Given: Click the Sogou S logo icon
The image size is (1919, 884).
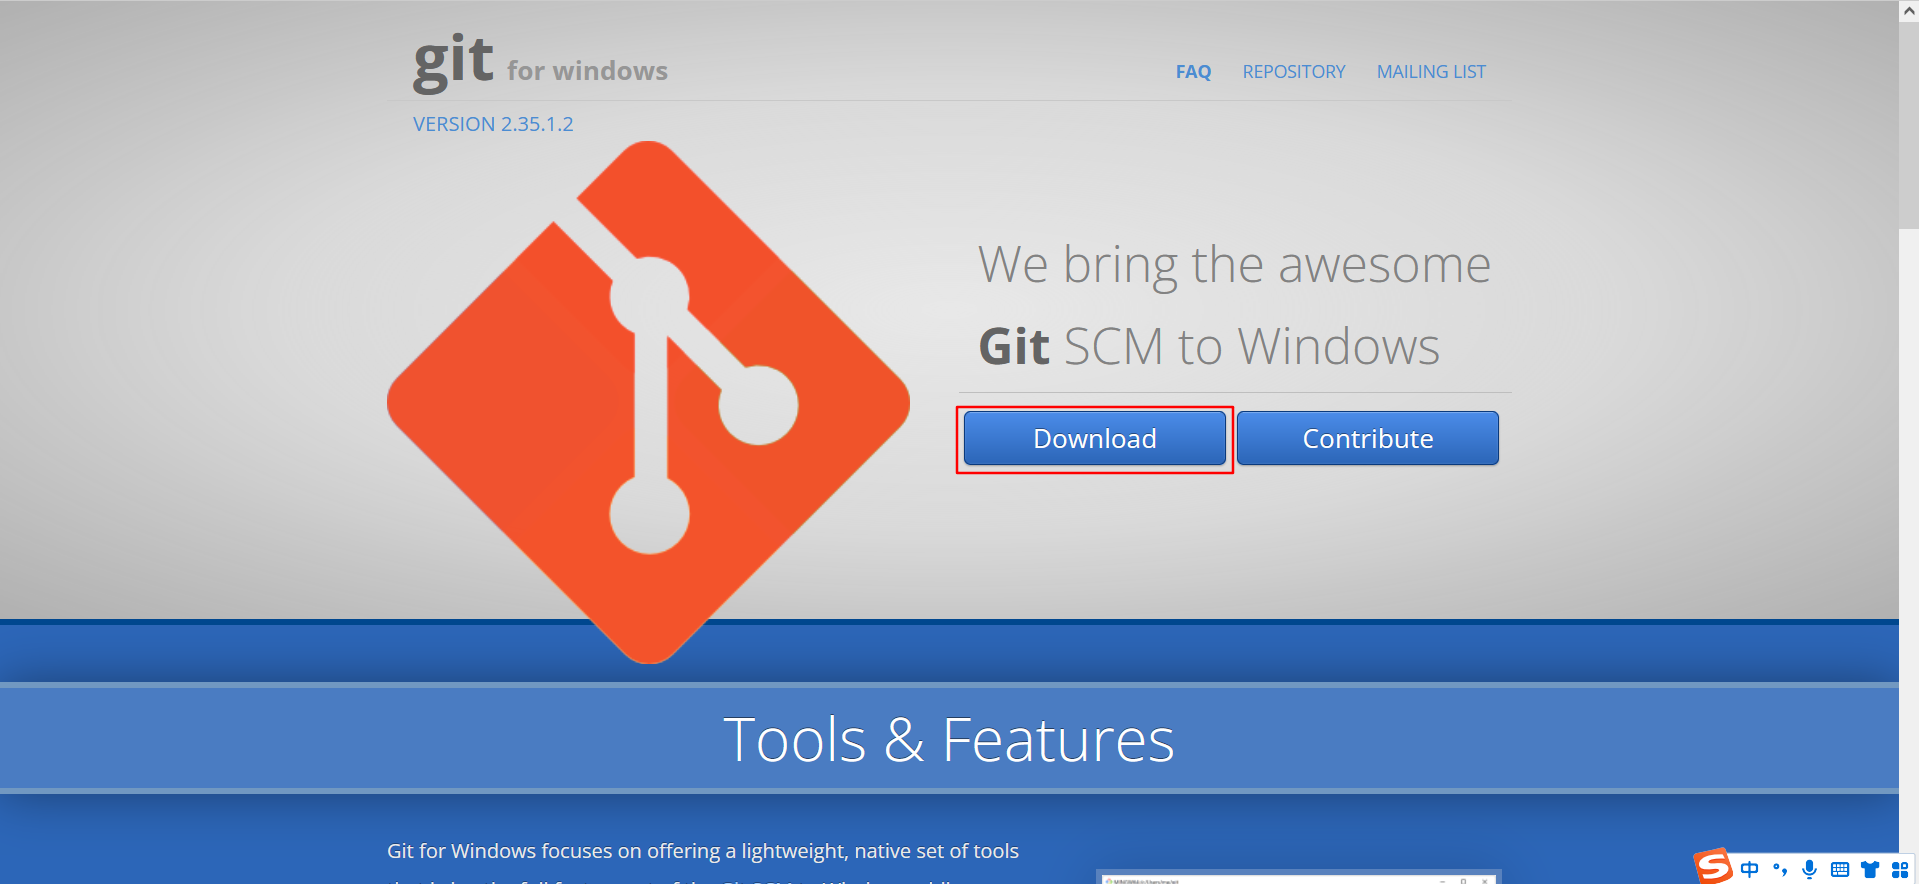Looking at the screenshot, I should 1713,866.
